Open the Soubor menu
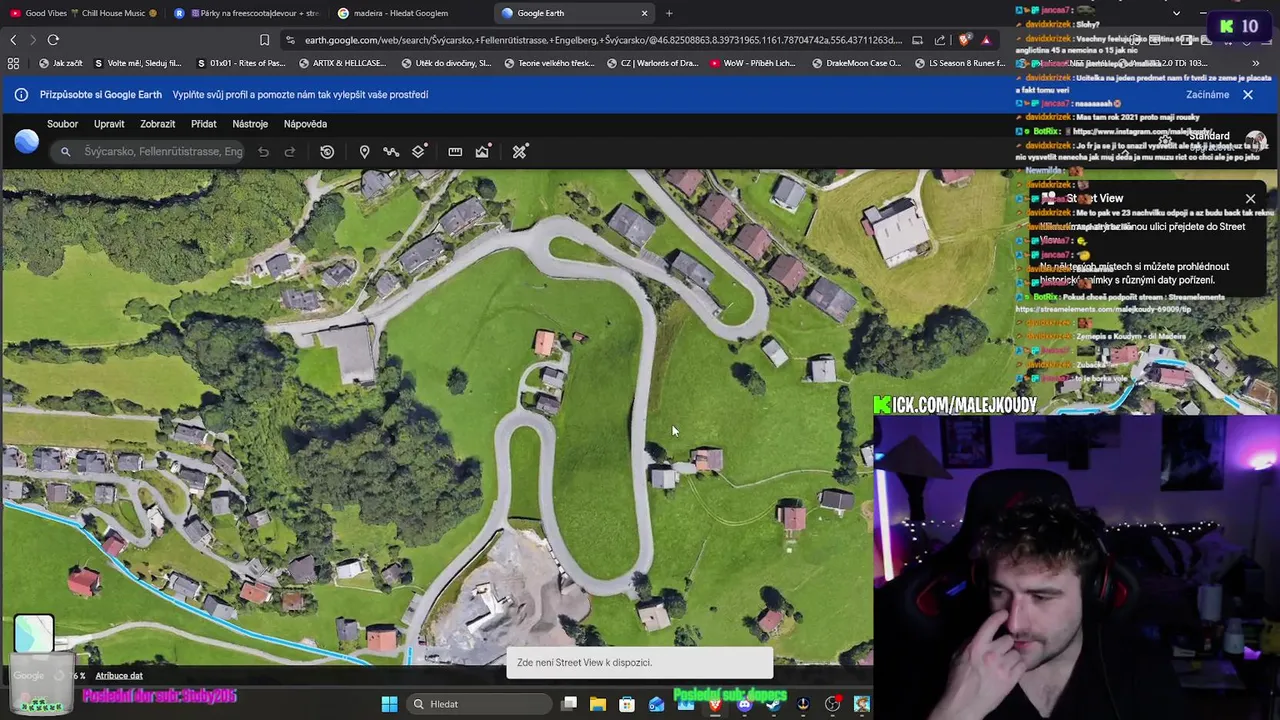This screenshot has width=1280, height=720. pyautogui.click(x=62, y=124)
